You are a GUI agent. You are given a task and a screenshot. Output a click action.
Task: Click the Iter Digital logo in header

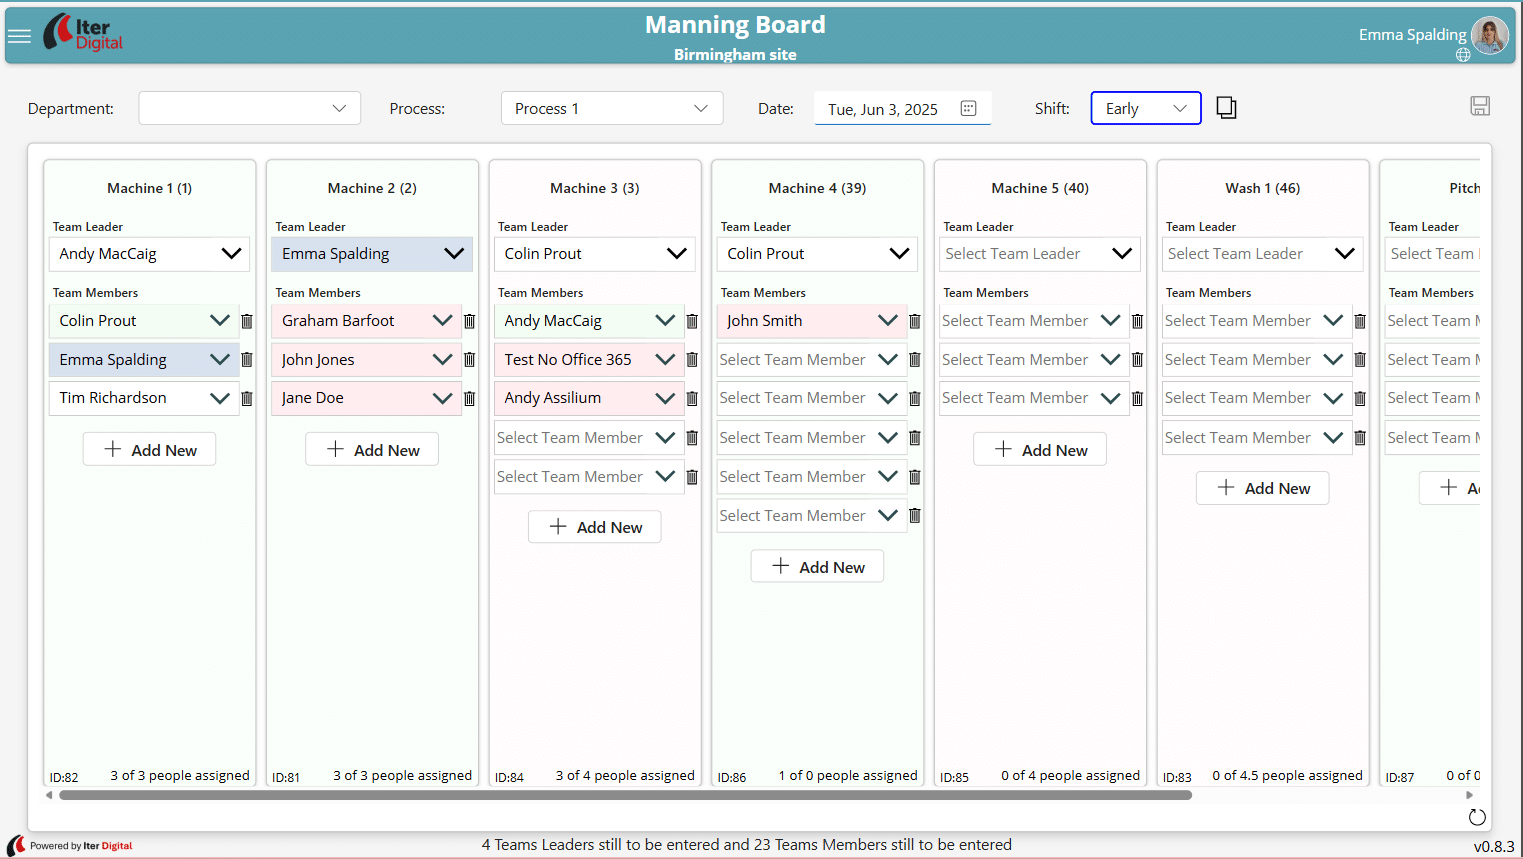click(x=83, y=34)
